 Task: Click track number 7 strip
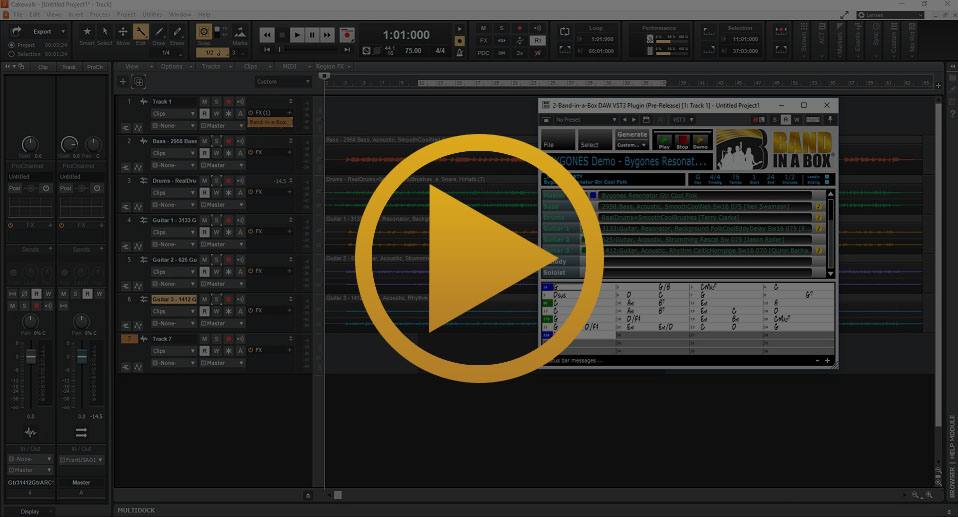tap(129, 339)
